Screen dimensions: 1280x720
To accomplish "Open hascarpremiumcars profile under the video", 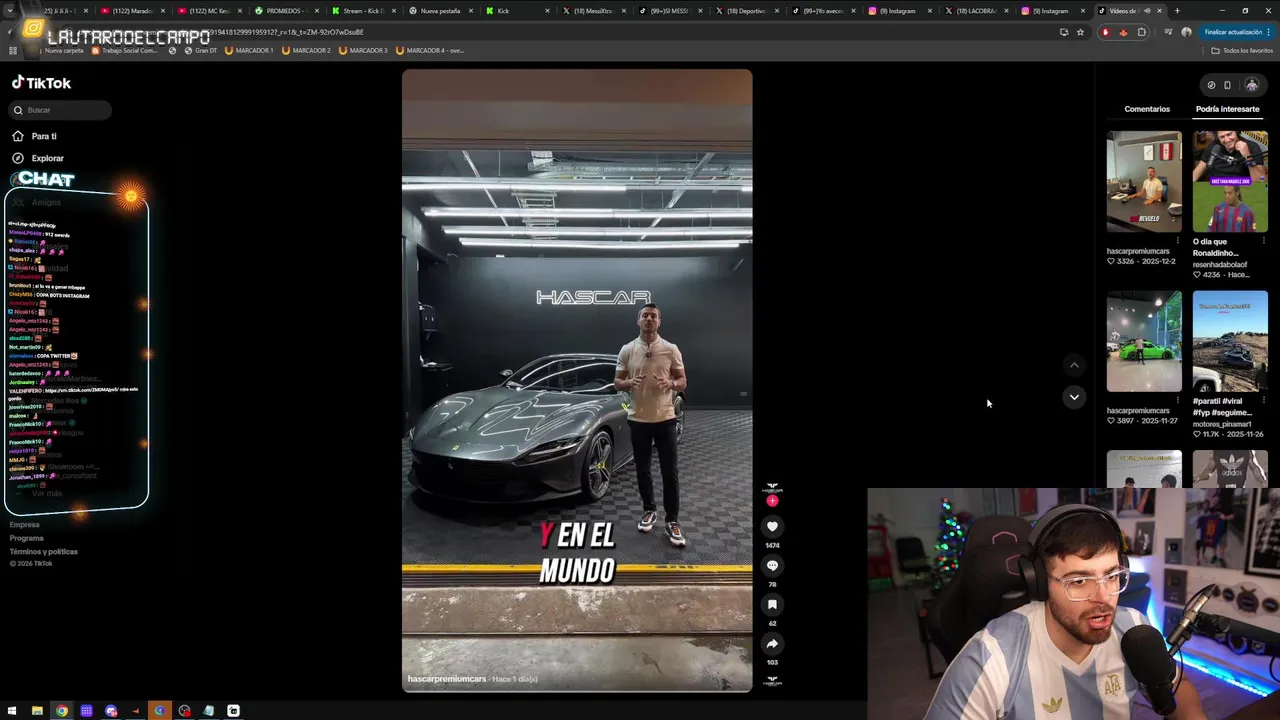I will click(x=446, y=679).
